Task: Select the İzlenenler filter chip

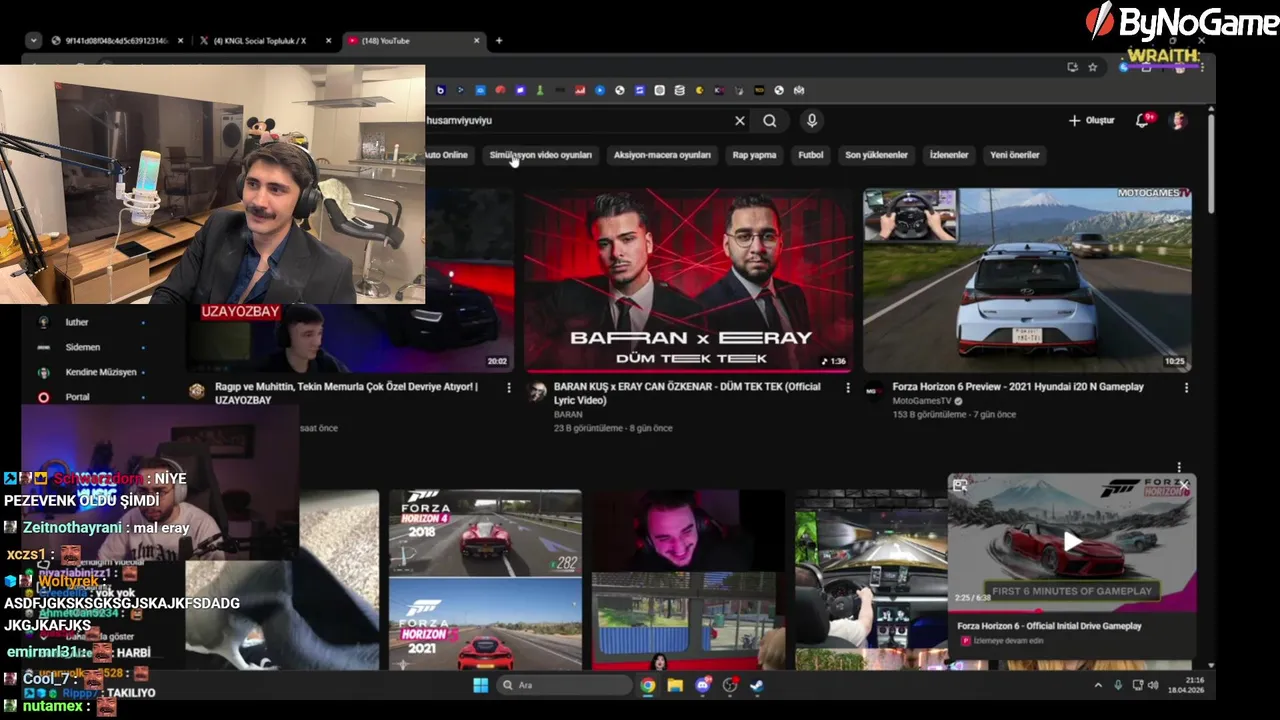Action: [949, 155]
